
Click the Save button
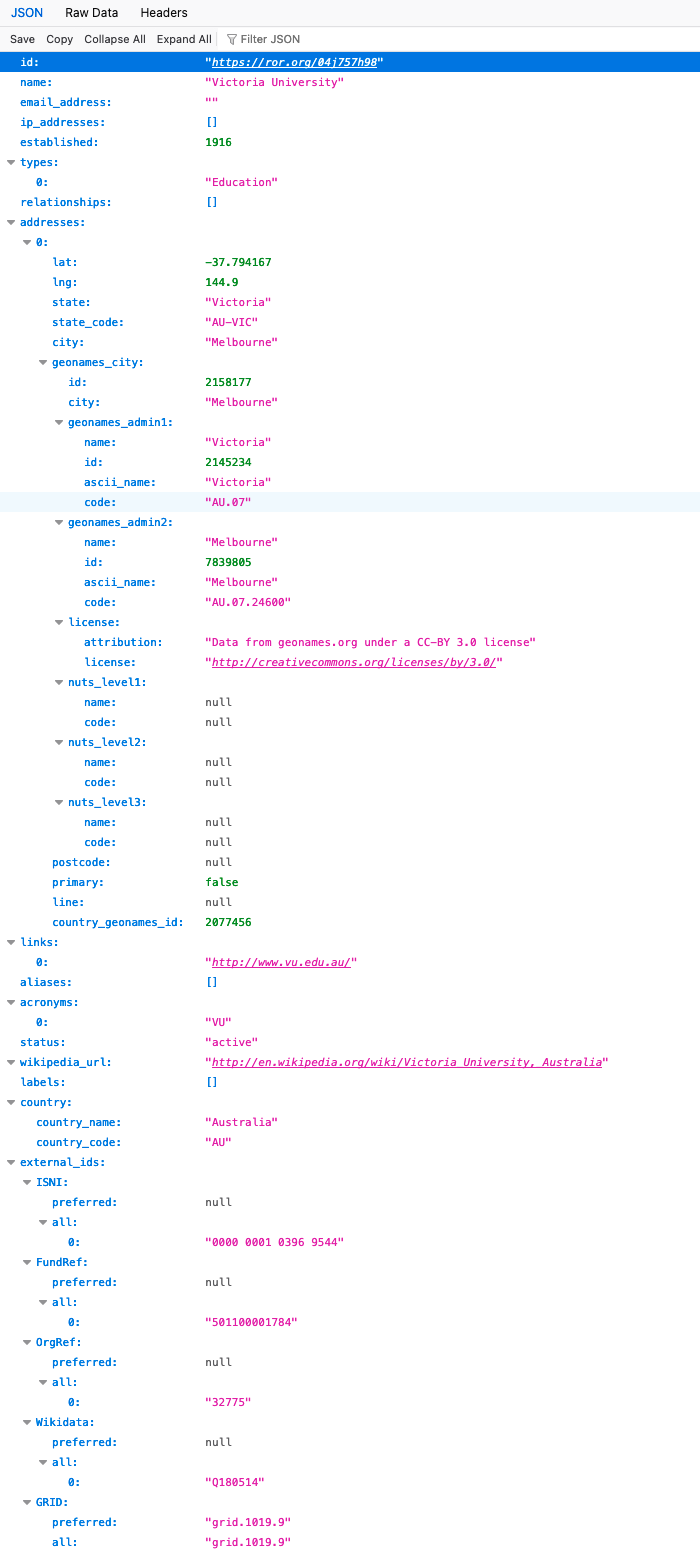tap(22, 39)
